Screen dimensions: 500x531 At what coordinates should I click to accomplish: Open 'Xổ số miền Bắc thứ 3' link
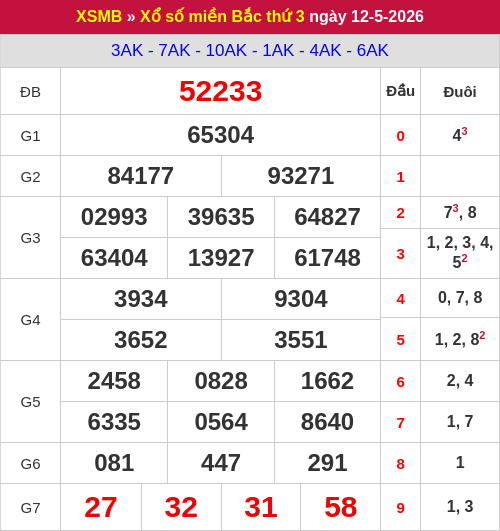pos(222,16)
